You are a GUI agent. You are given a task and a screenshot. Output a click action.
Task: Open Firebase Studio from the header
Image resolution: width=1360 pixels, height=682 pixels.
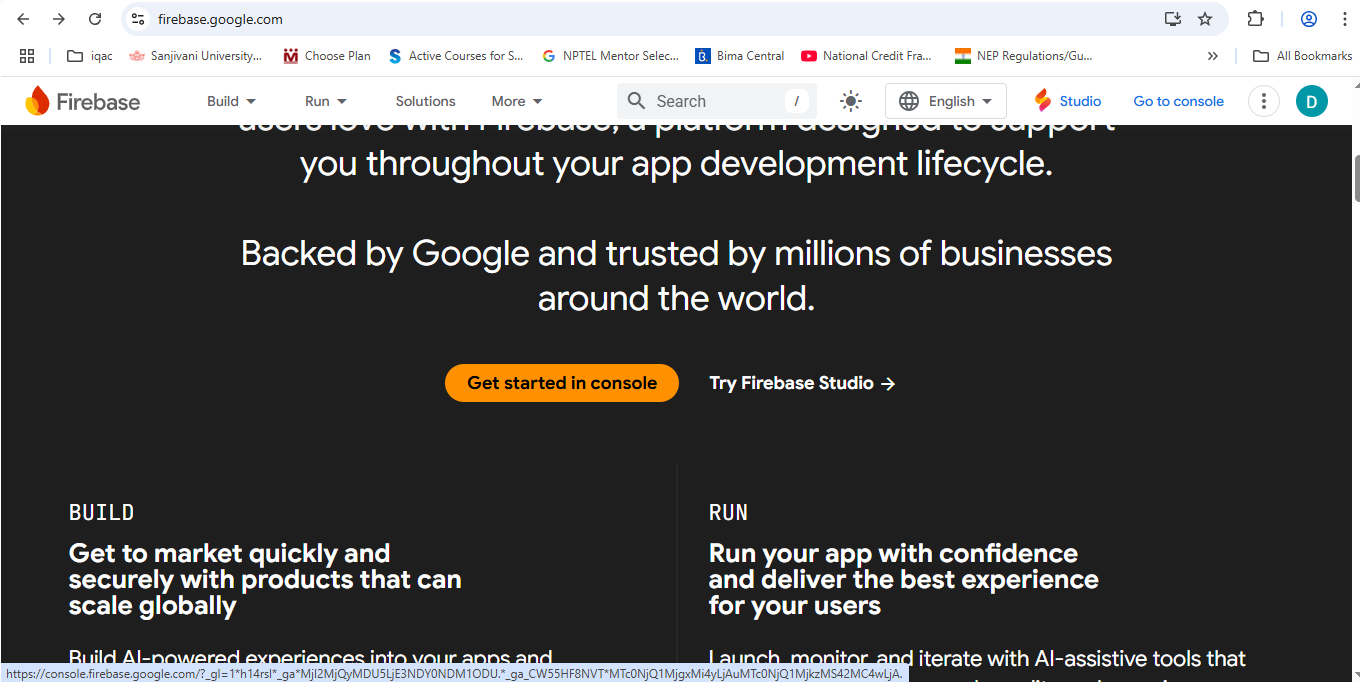pyautogui.click(x=1068, y=101)
